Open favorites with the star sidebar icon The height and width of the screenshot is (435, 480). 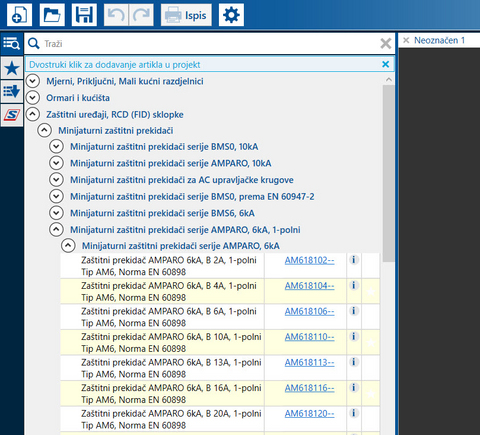click(12, 68)
